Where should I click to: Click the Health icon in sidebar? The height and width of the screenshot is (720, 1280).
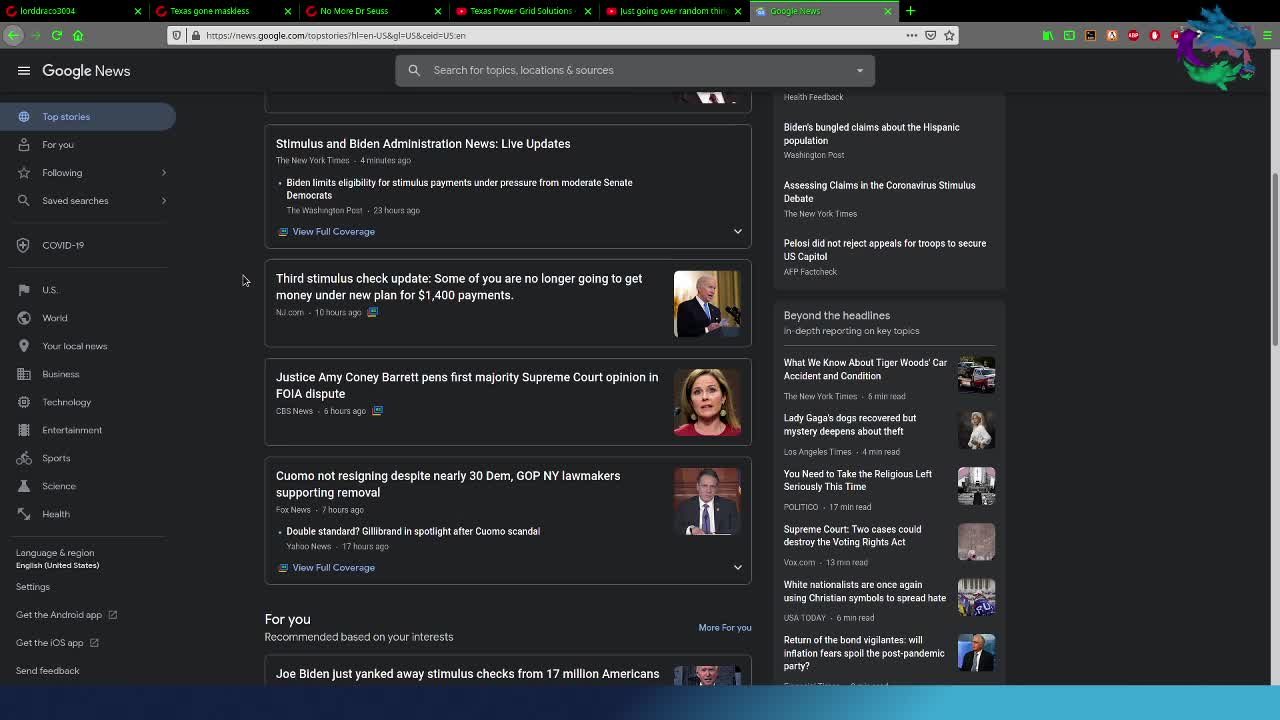tap(24, 514)
